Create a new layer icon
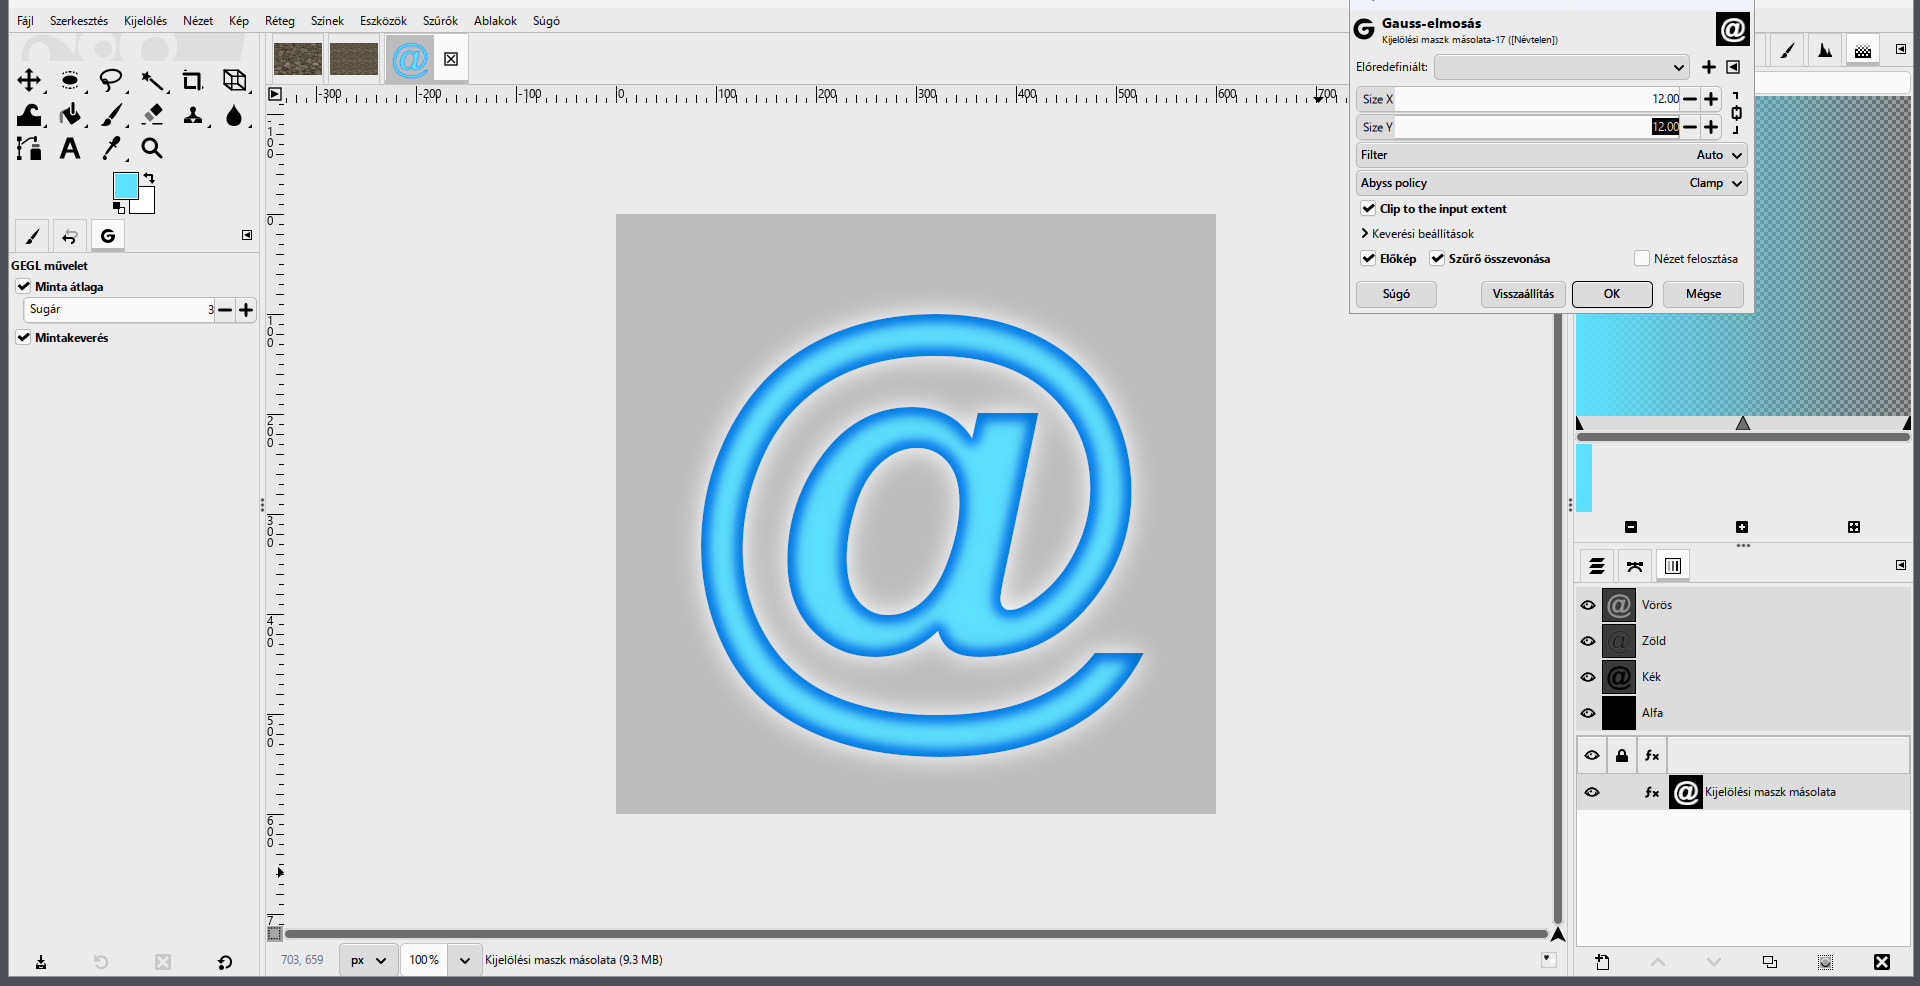 [x=1602, y=962]
